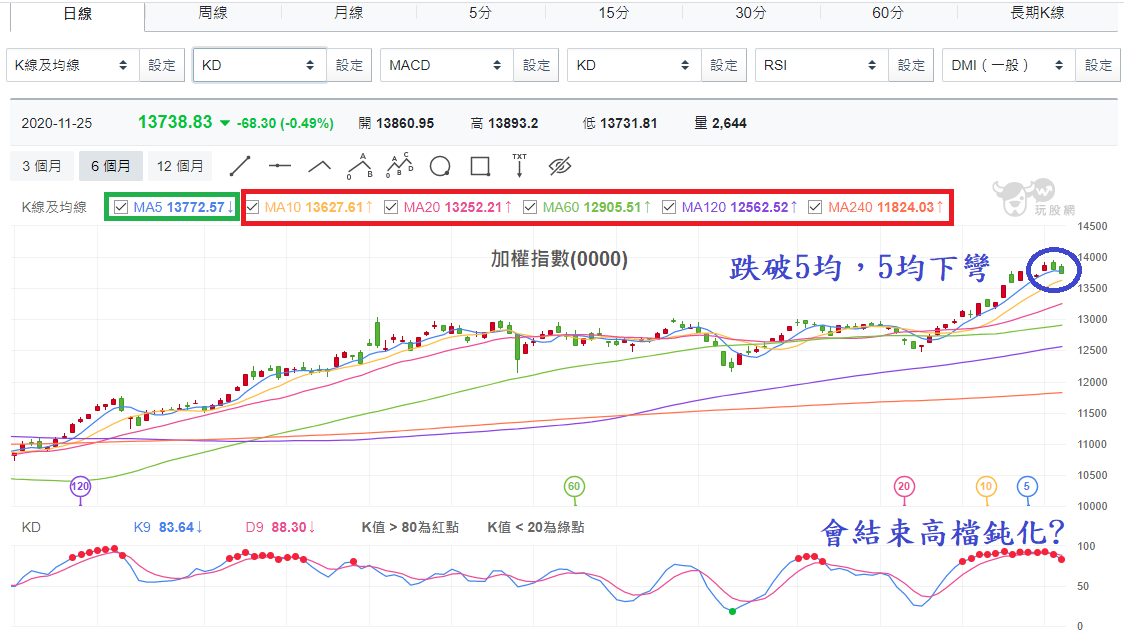Open the DMI（一般）indicator dropdown
Viewport: 1124px width, 631px height.
(x=1008, y=65)
